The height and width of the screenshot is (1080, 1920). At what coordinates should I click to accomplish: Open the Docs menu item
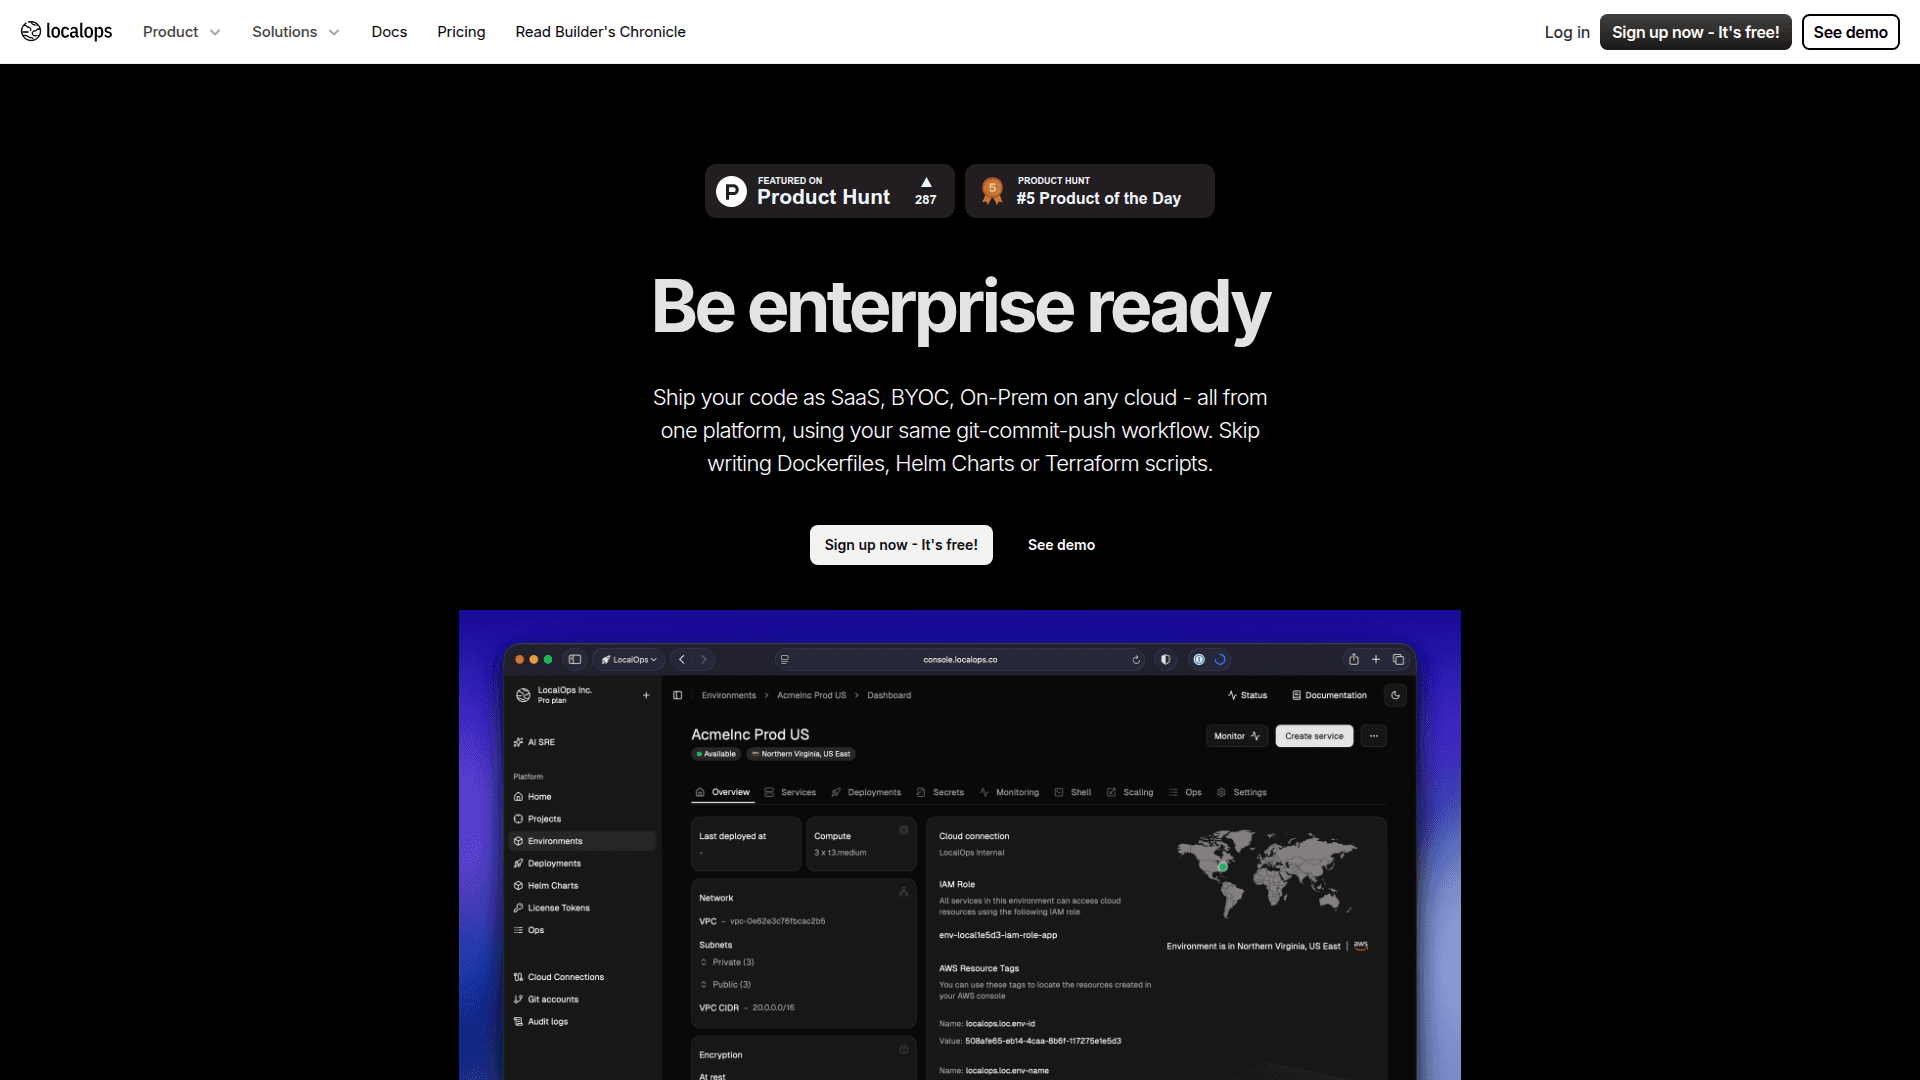389,32
